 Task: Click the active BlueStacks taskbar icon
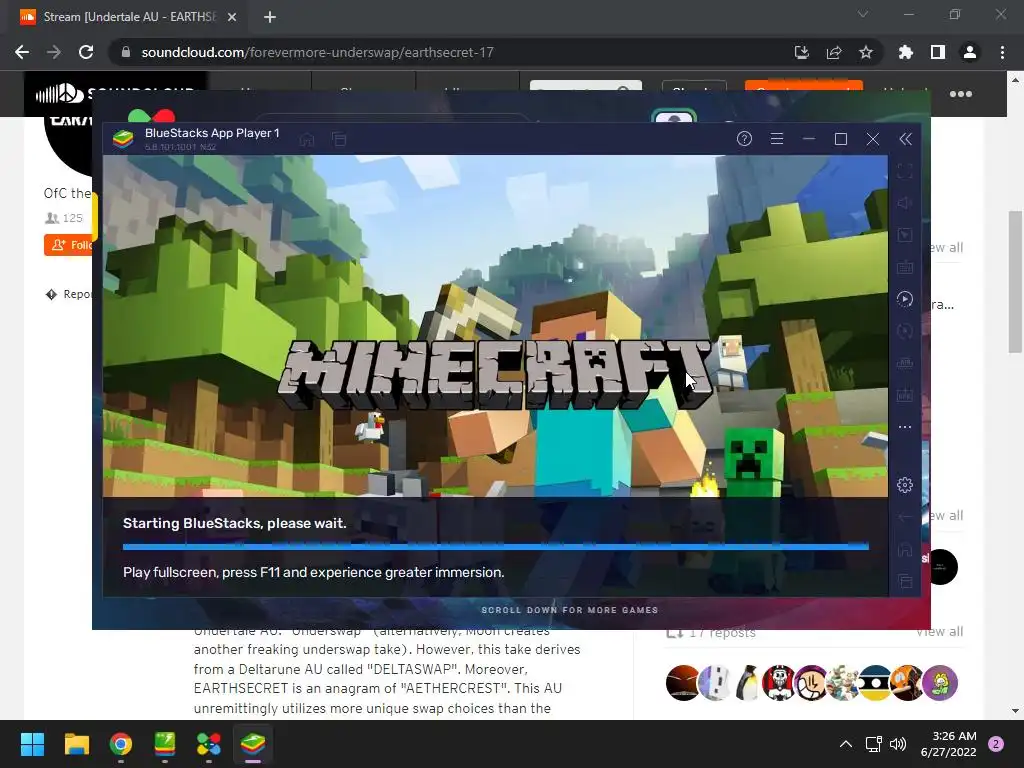click(x=253, y=744)
